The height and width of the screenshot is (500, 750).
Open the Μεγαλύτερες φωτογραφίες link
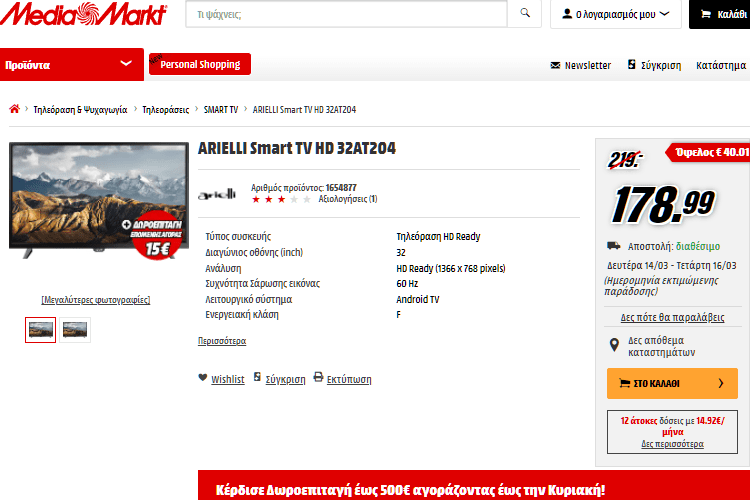pyautogui.click(x=96, y=300)
